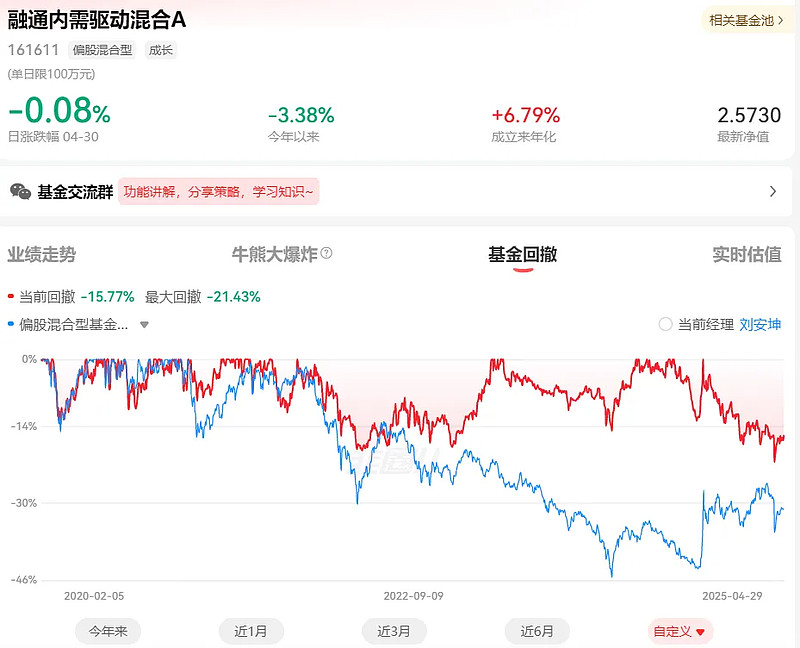Image resolution: width=800 pixels, height=648 pixels.
Task: Click the 当前回撤 -15.77% value
Action: 108,296
